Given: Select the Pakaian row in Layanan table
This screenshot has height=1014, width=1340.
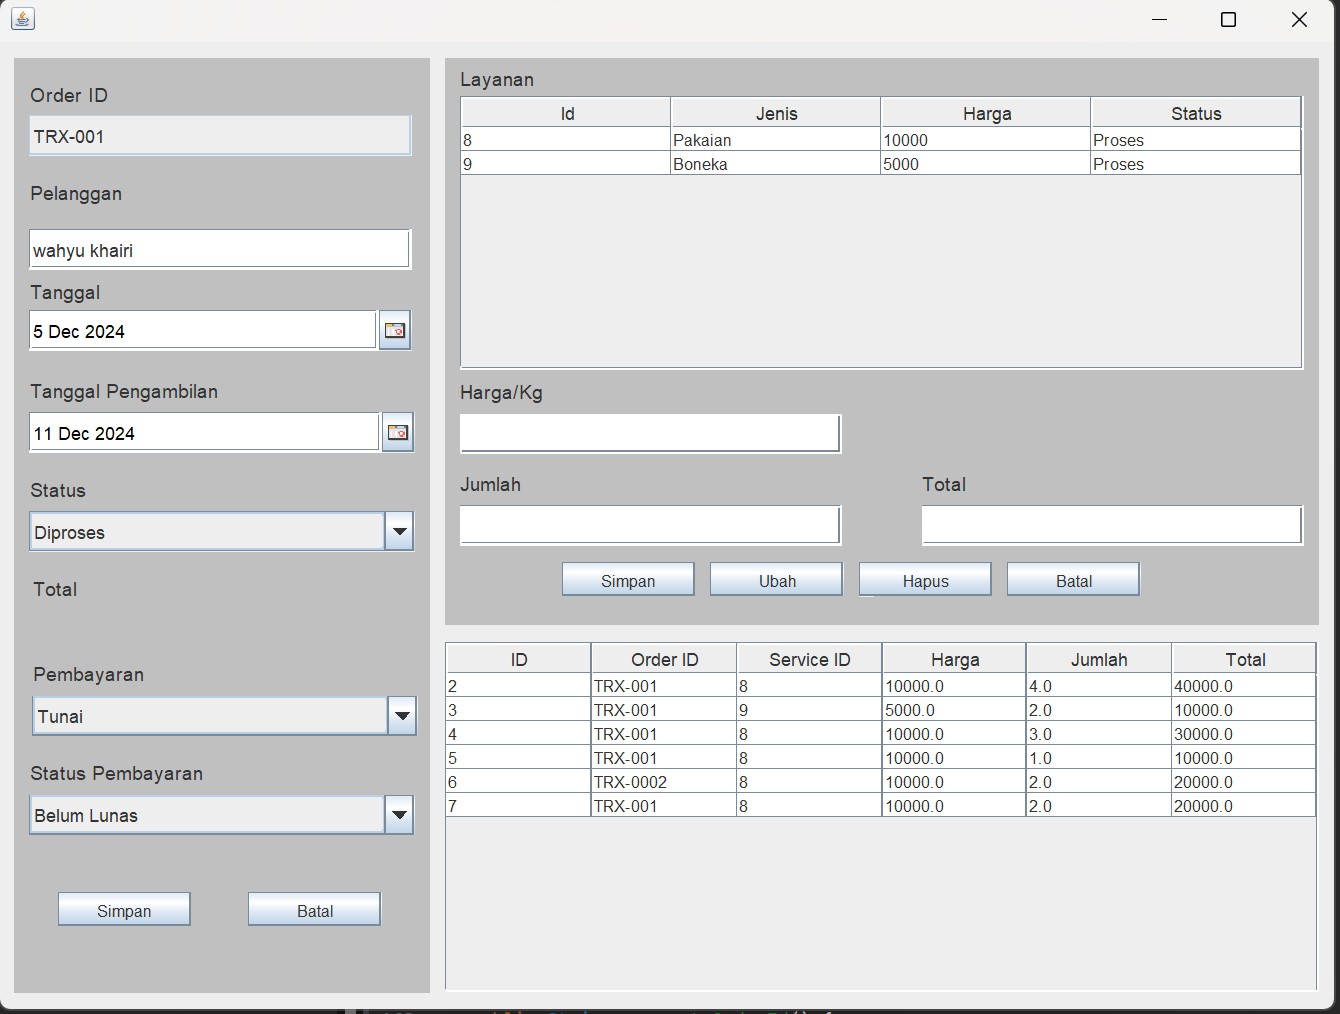Looking at the screenshot, I should [x=775, y=140].
